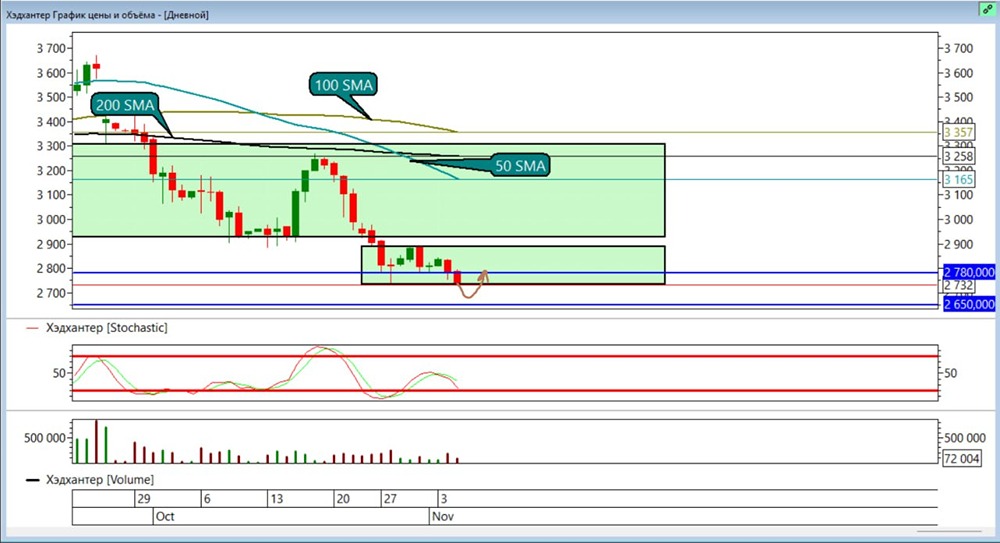
Task: Select the 100 SMA callout label
Action: [343, 85]
